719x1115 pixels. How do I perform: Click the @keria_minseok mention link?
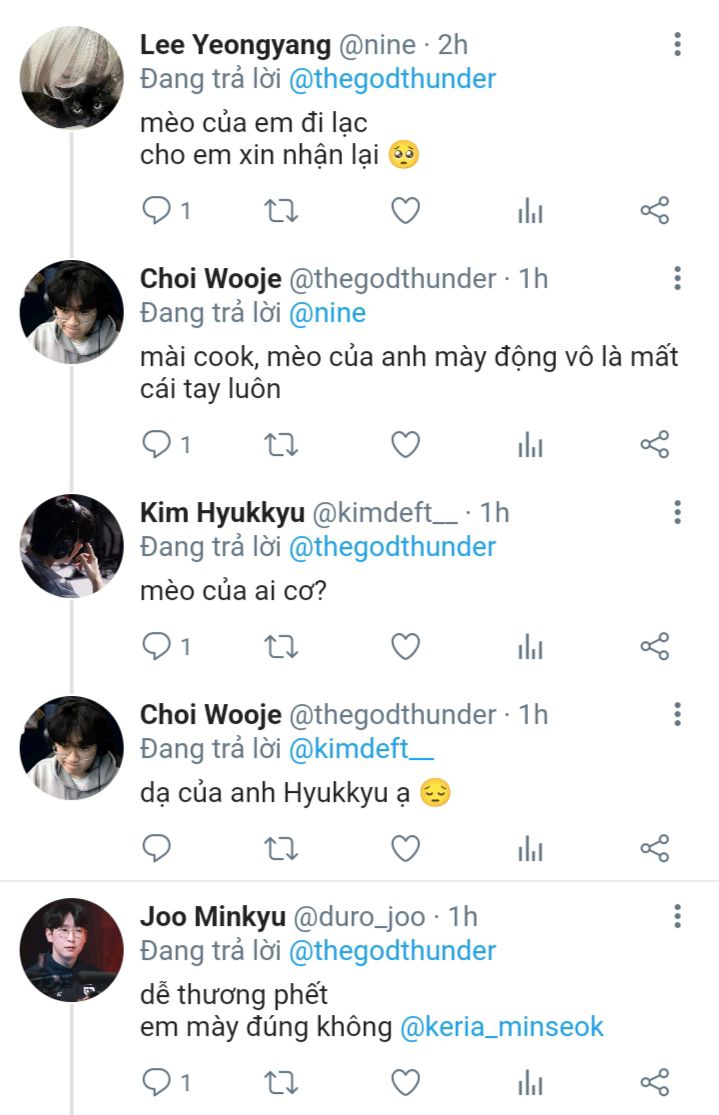pyautogui.click(x=502, y=1027)
